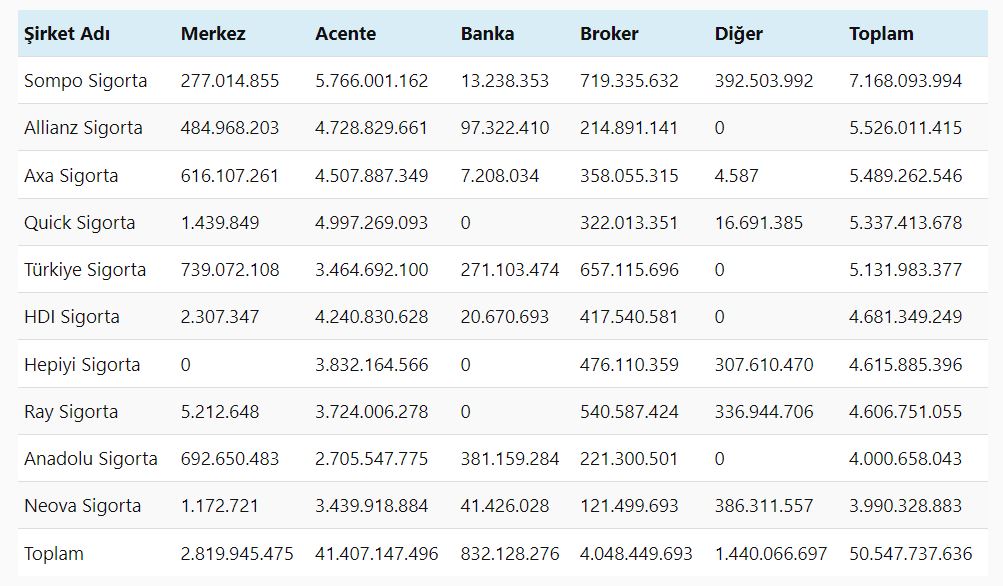Image resolution: width=1003 pixels, height=586 pixels.
Task: Click the Toplam row label at bottom
Action: [54, 554]
